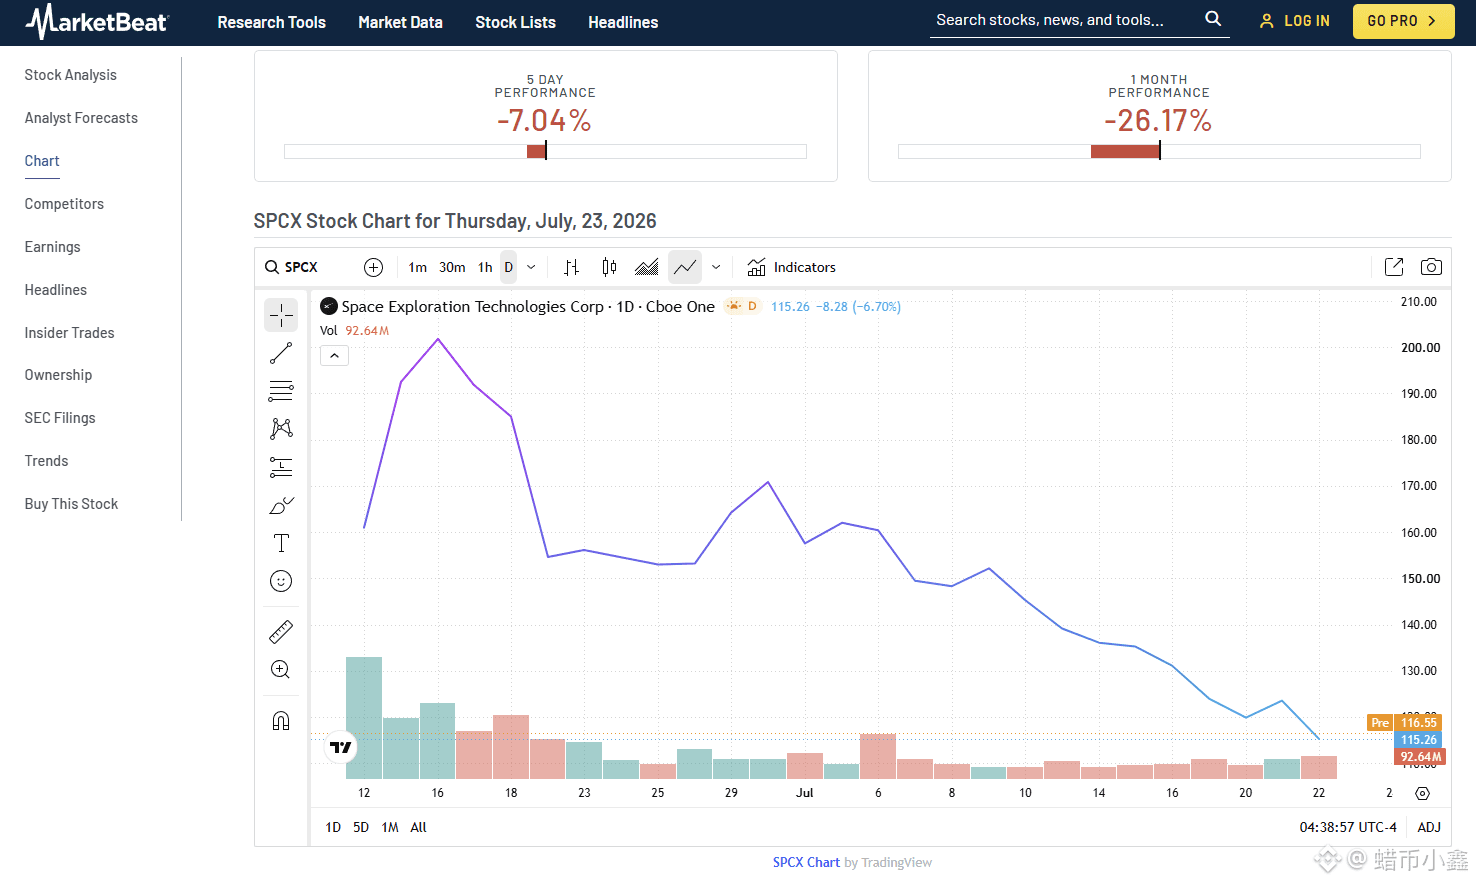The image size is (1476, 885).
Task: Go to Insider Trades section
Action: (x=70, y=333)
